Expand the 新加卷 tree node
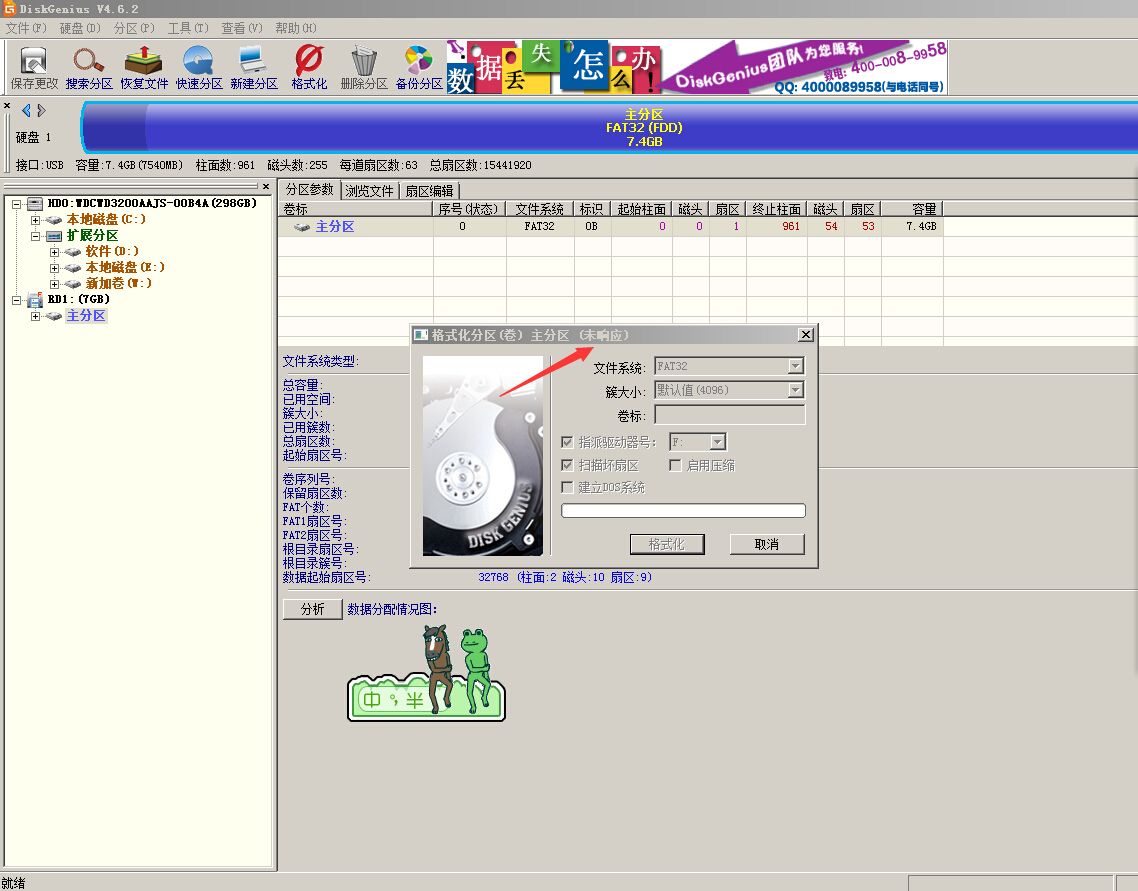 pyautogui.click(x=54, y=284)
